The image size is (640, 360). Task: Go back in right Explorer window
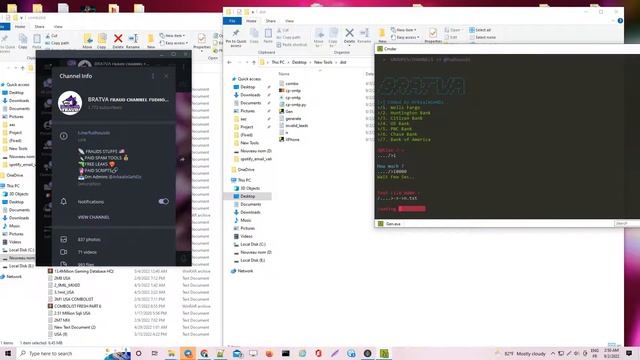[x=230, y=62]
